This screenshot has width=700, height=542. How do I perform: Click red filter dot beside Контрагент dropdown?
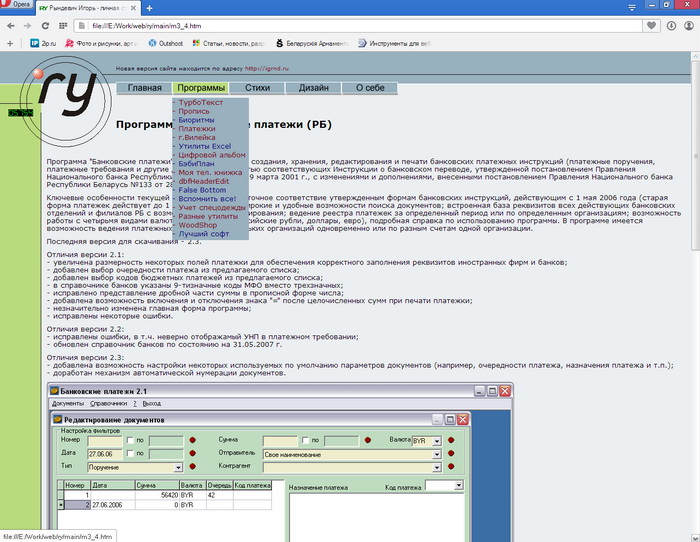point(451,467)
